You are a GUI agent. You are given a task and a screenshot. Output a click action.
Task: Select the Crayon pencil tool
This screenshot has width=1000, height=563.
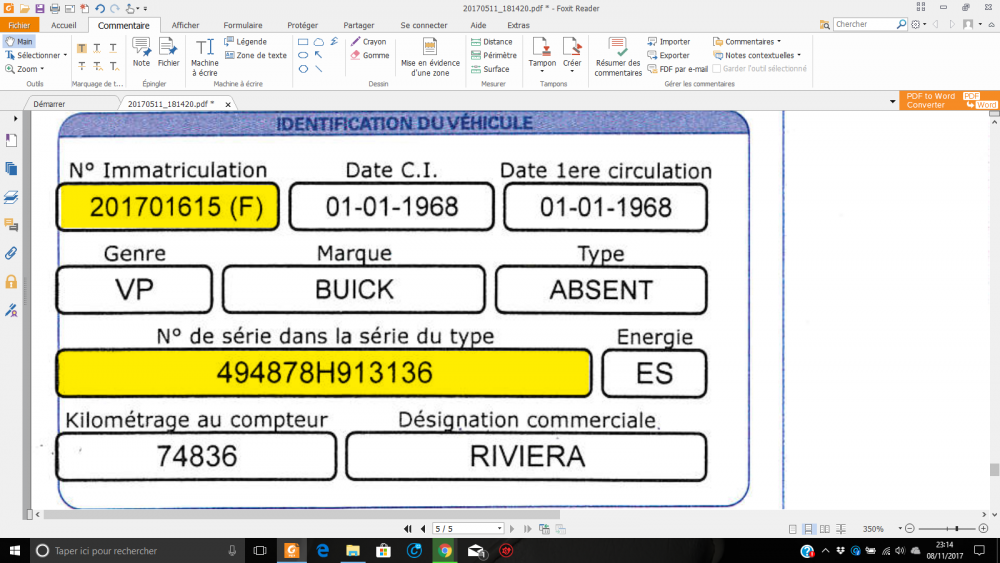pos(368,41)
